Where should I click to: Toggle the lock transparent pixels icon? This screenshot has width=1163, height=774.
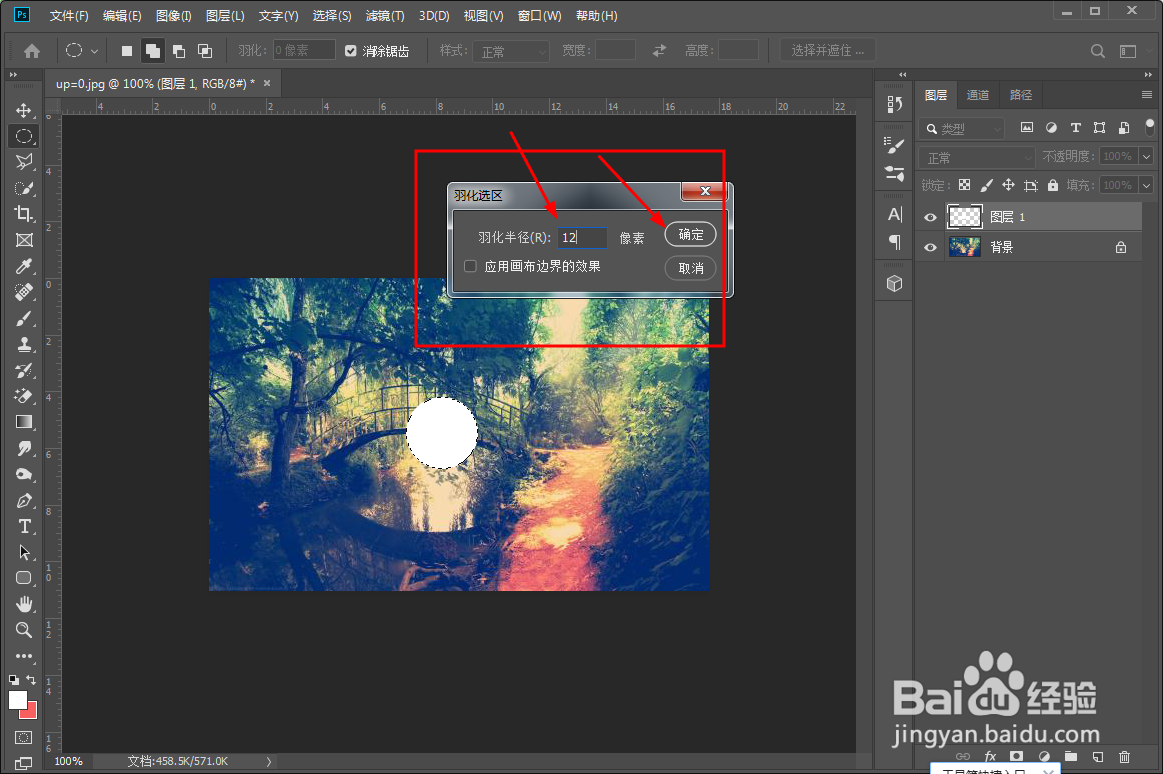pos(964,185)
